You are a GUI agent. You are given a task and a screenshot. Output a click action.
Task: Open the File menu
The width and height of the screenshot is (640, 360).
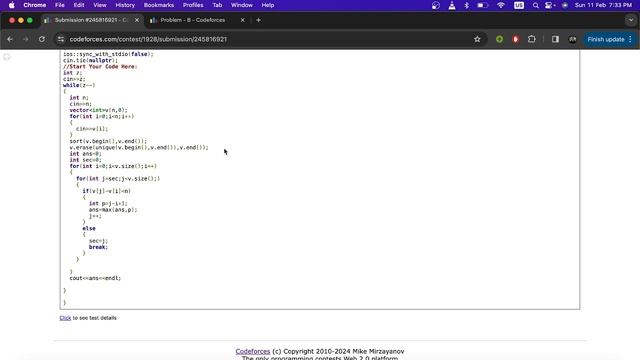pos(60,5)
